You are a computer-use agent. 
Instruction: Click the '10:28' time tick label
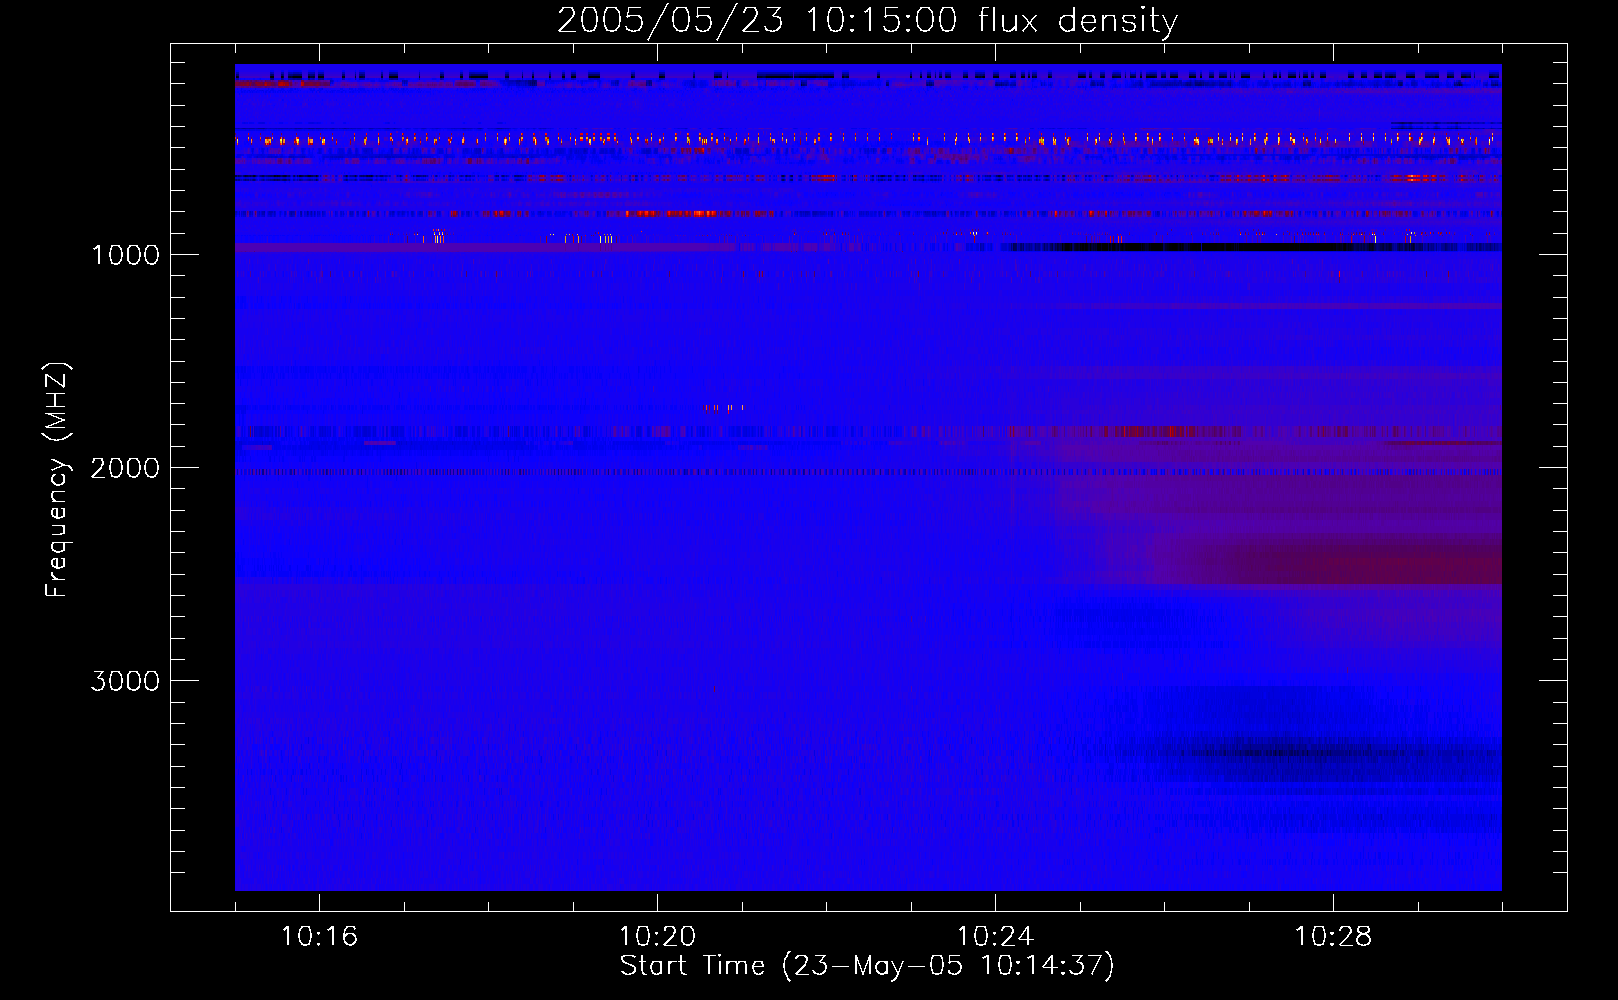point(1333,937)
